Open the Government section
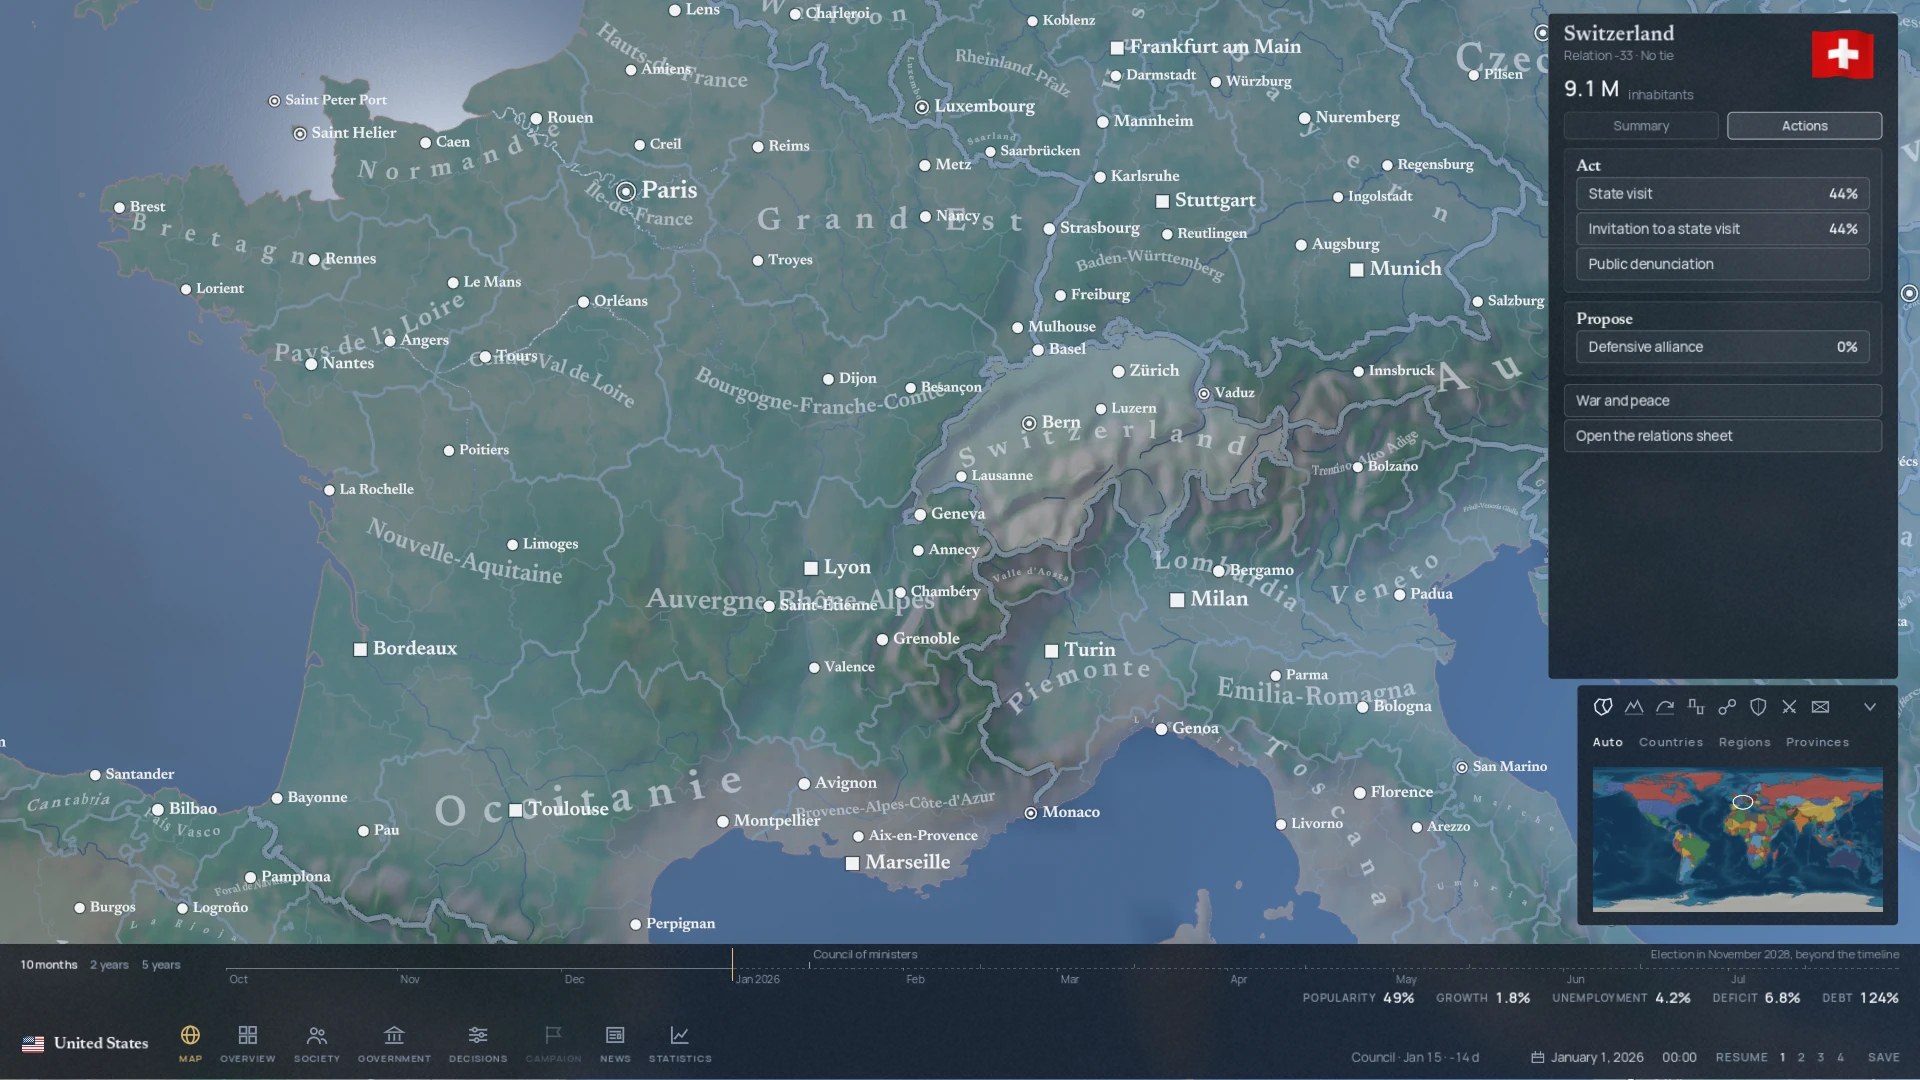The image size is (1920, 1080). pyautogui.click(x=394, y=1043)
